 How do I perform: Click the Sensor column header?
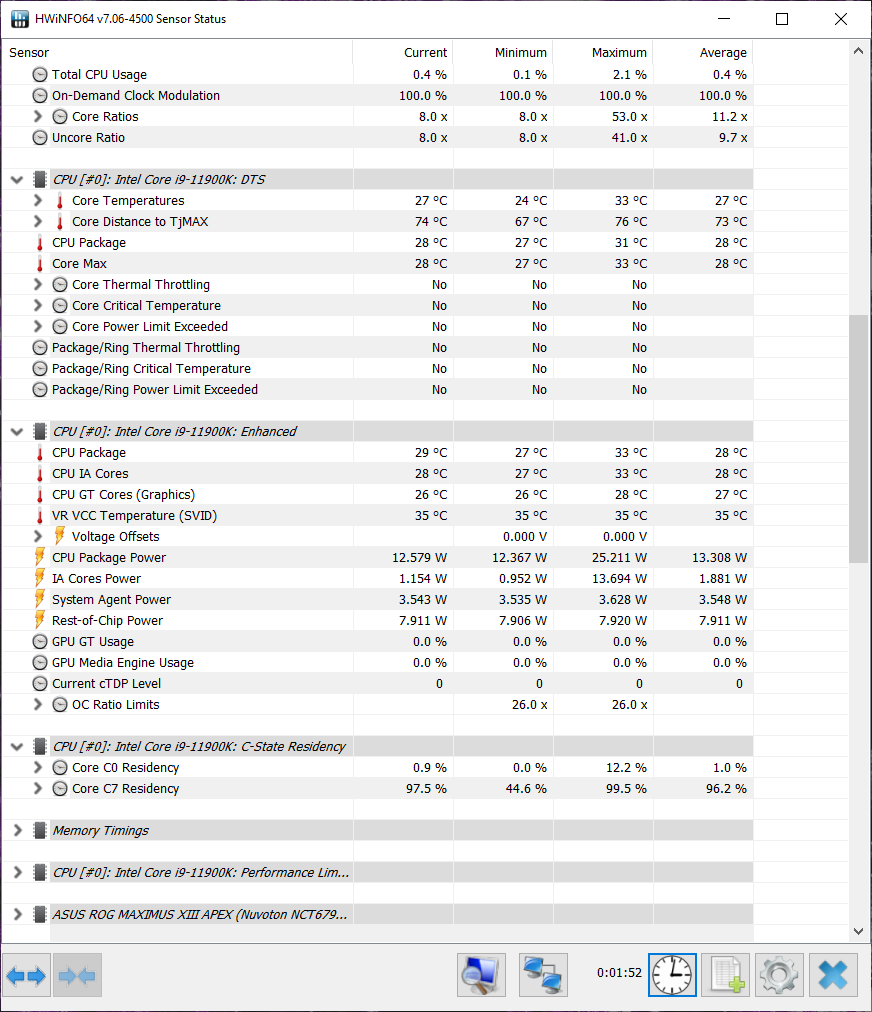[x=177, y=52]
